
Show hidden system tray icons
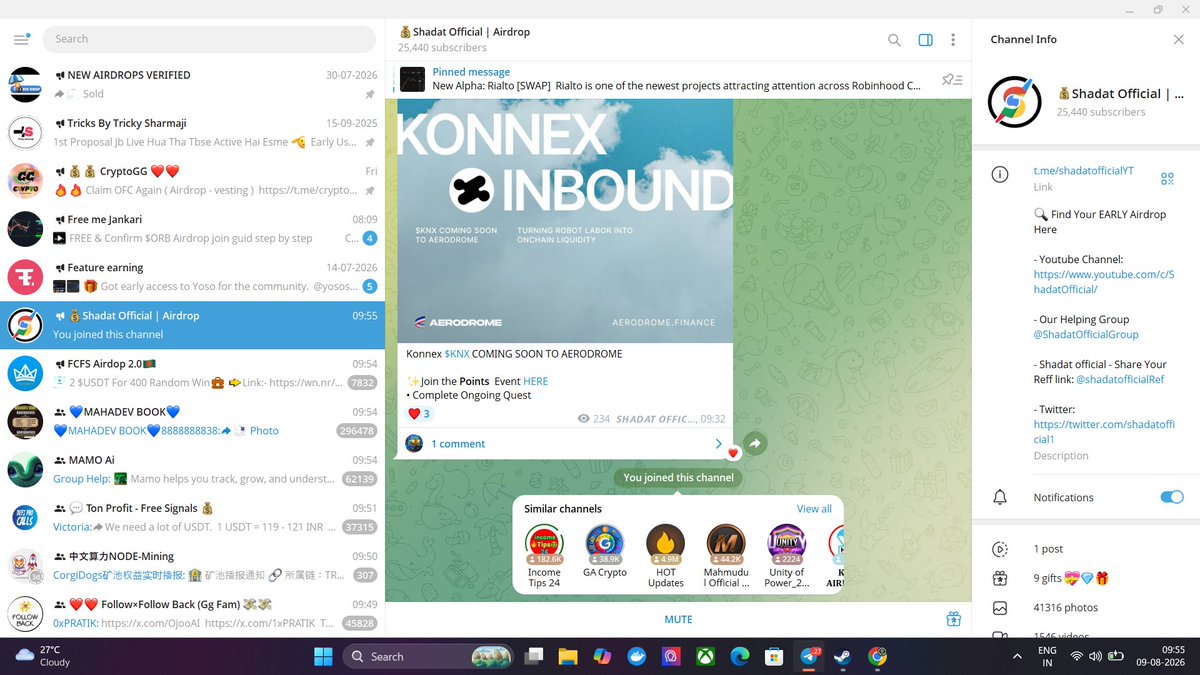(1018, 656)
